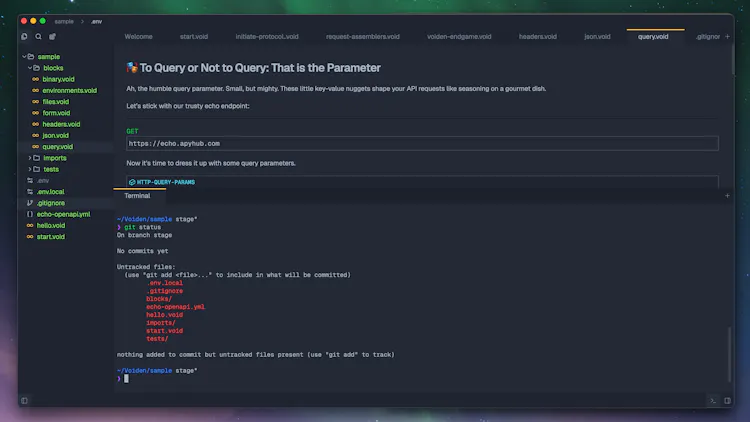750x422 pixels.
Task: Click the void file icon beside query.void
Action: [x=35, y=147]
